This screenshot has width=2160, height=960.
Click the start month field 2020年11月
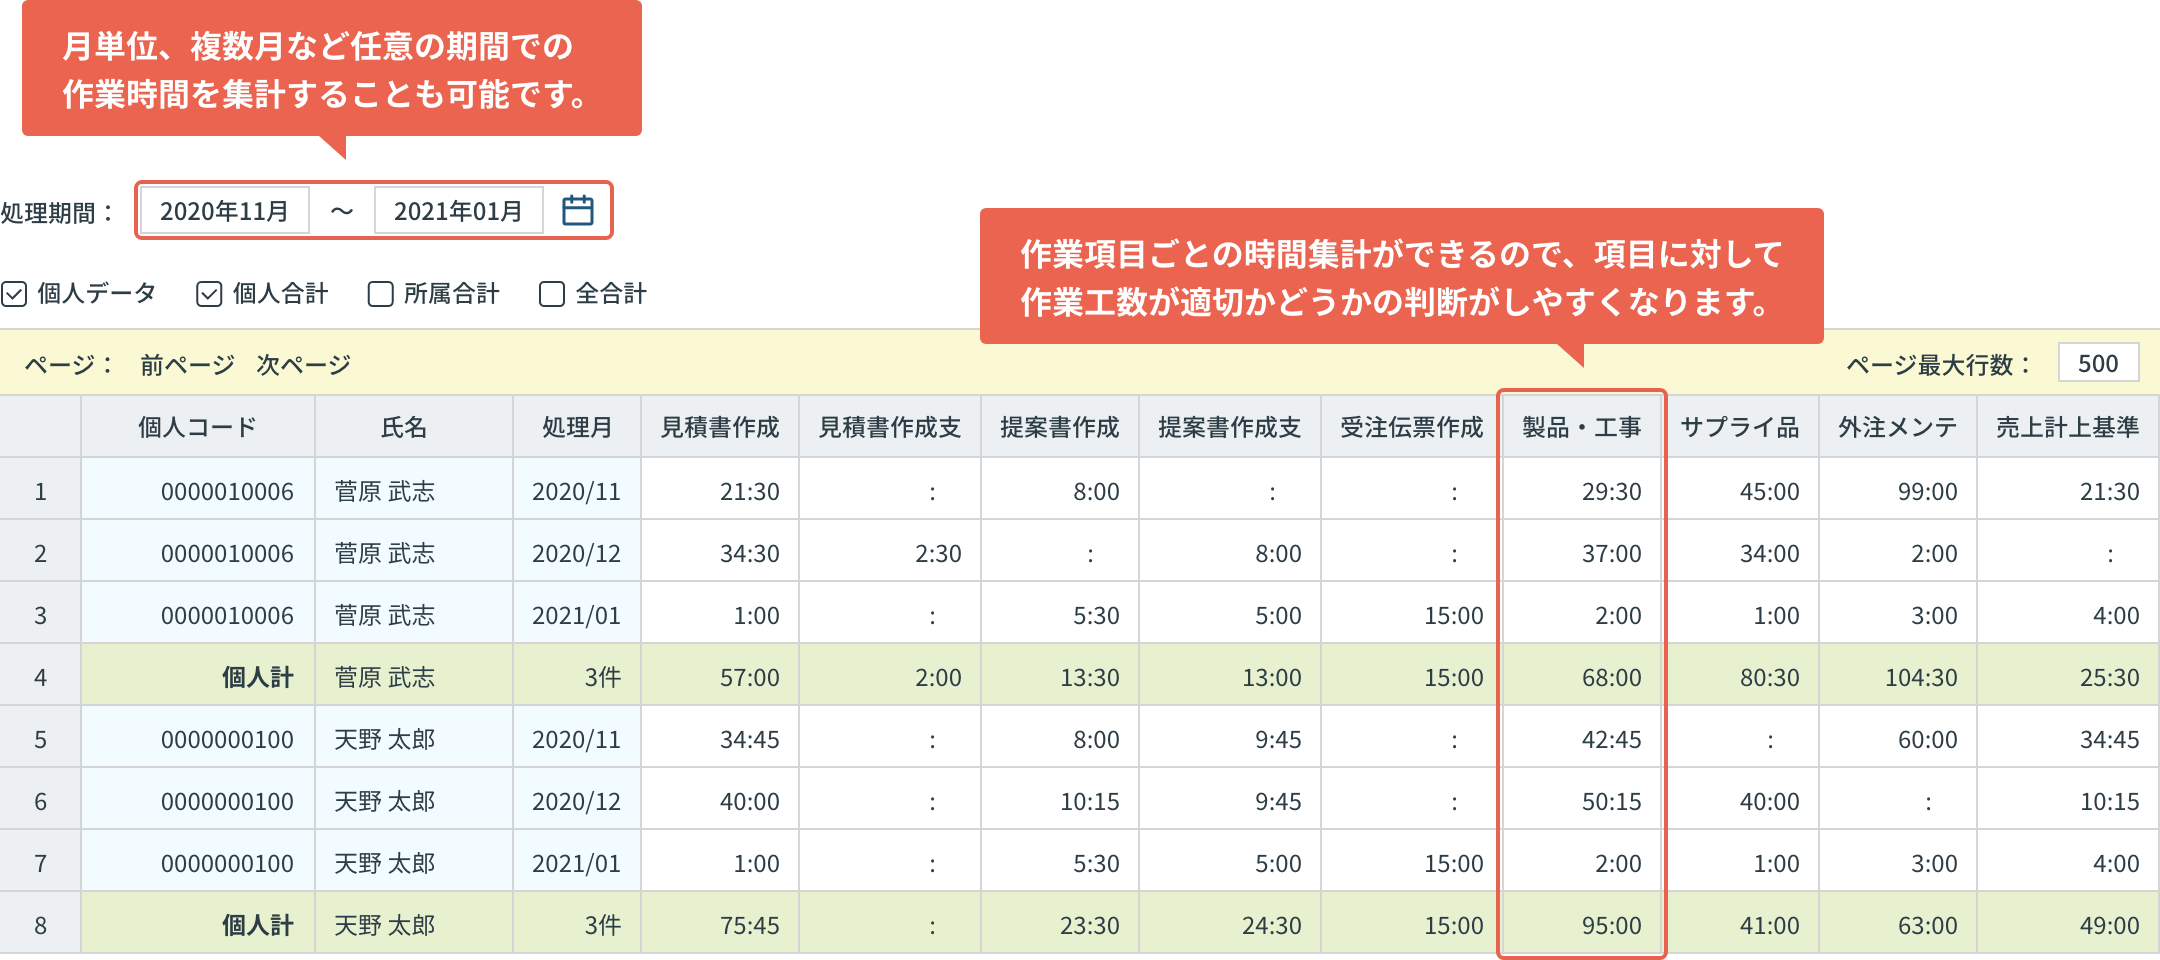click(224, 210)
